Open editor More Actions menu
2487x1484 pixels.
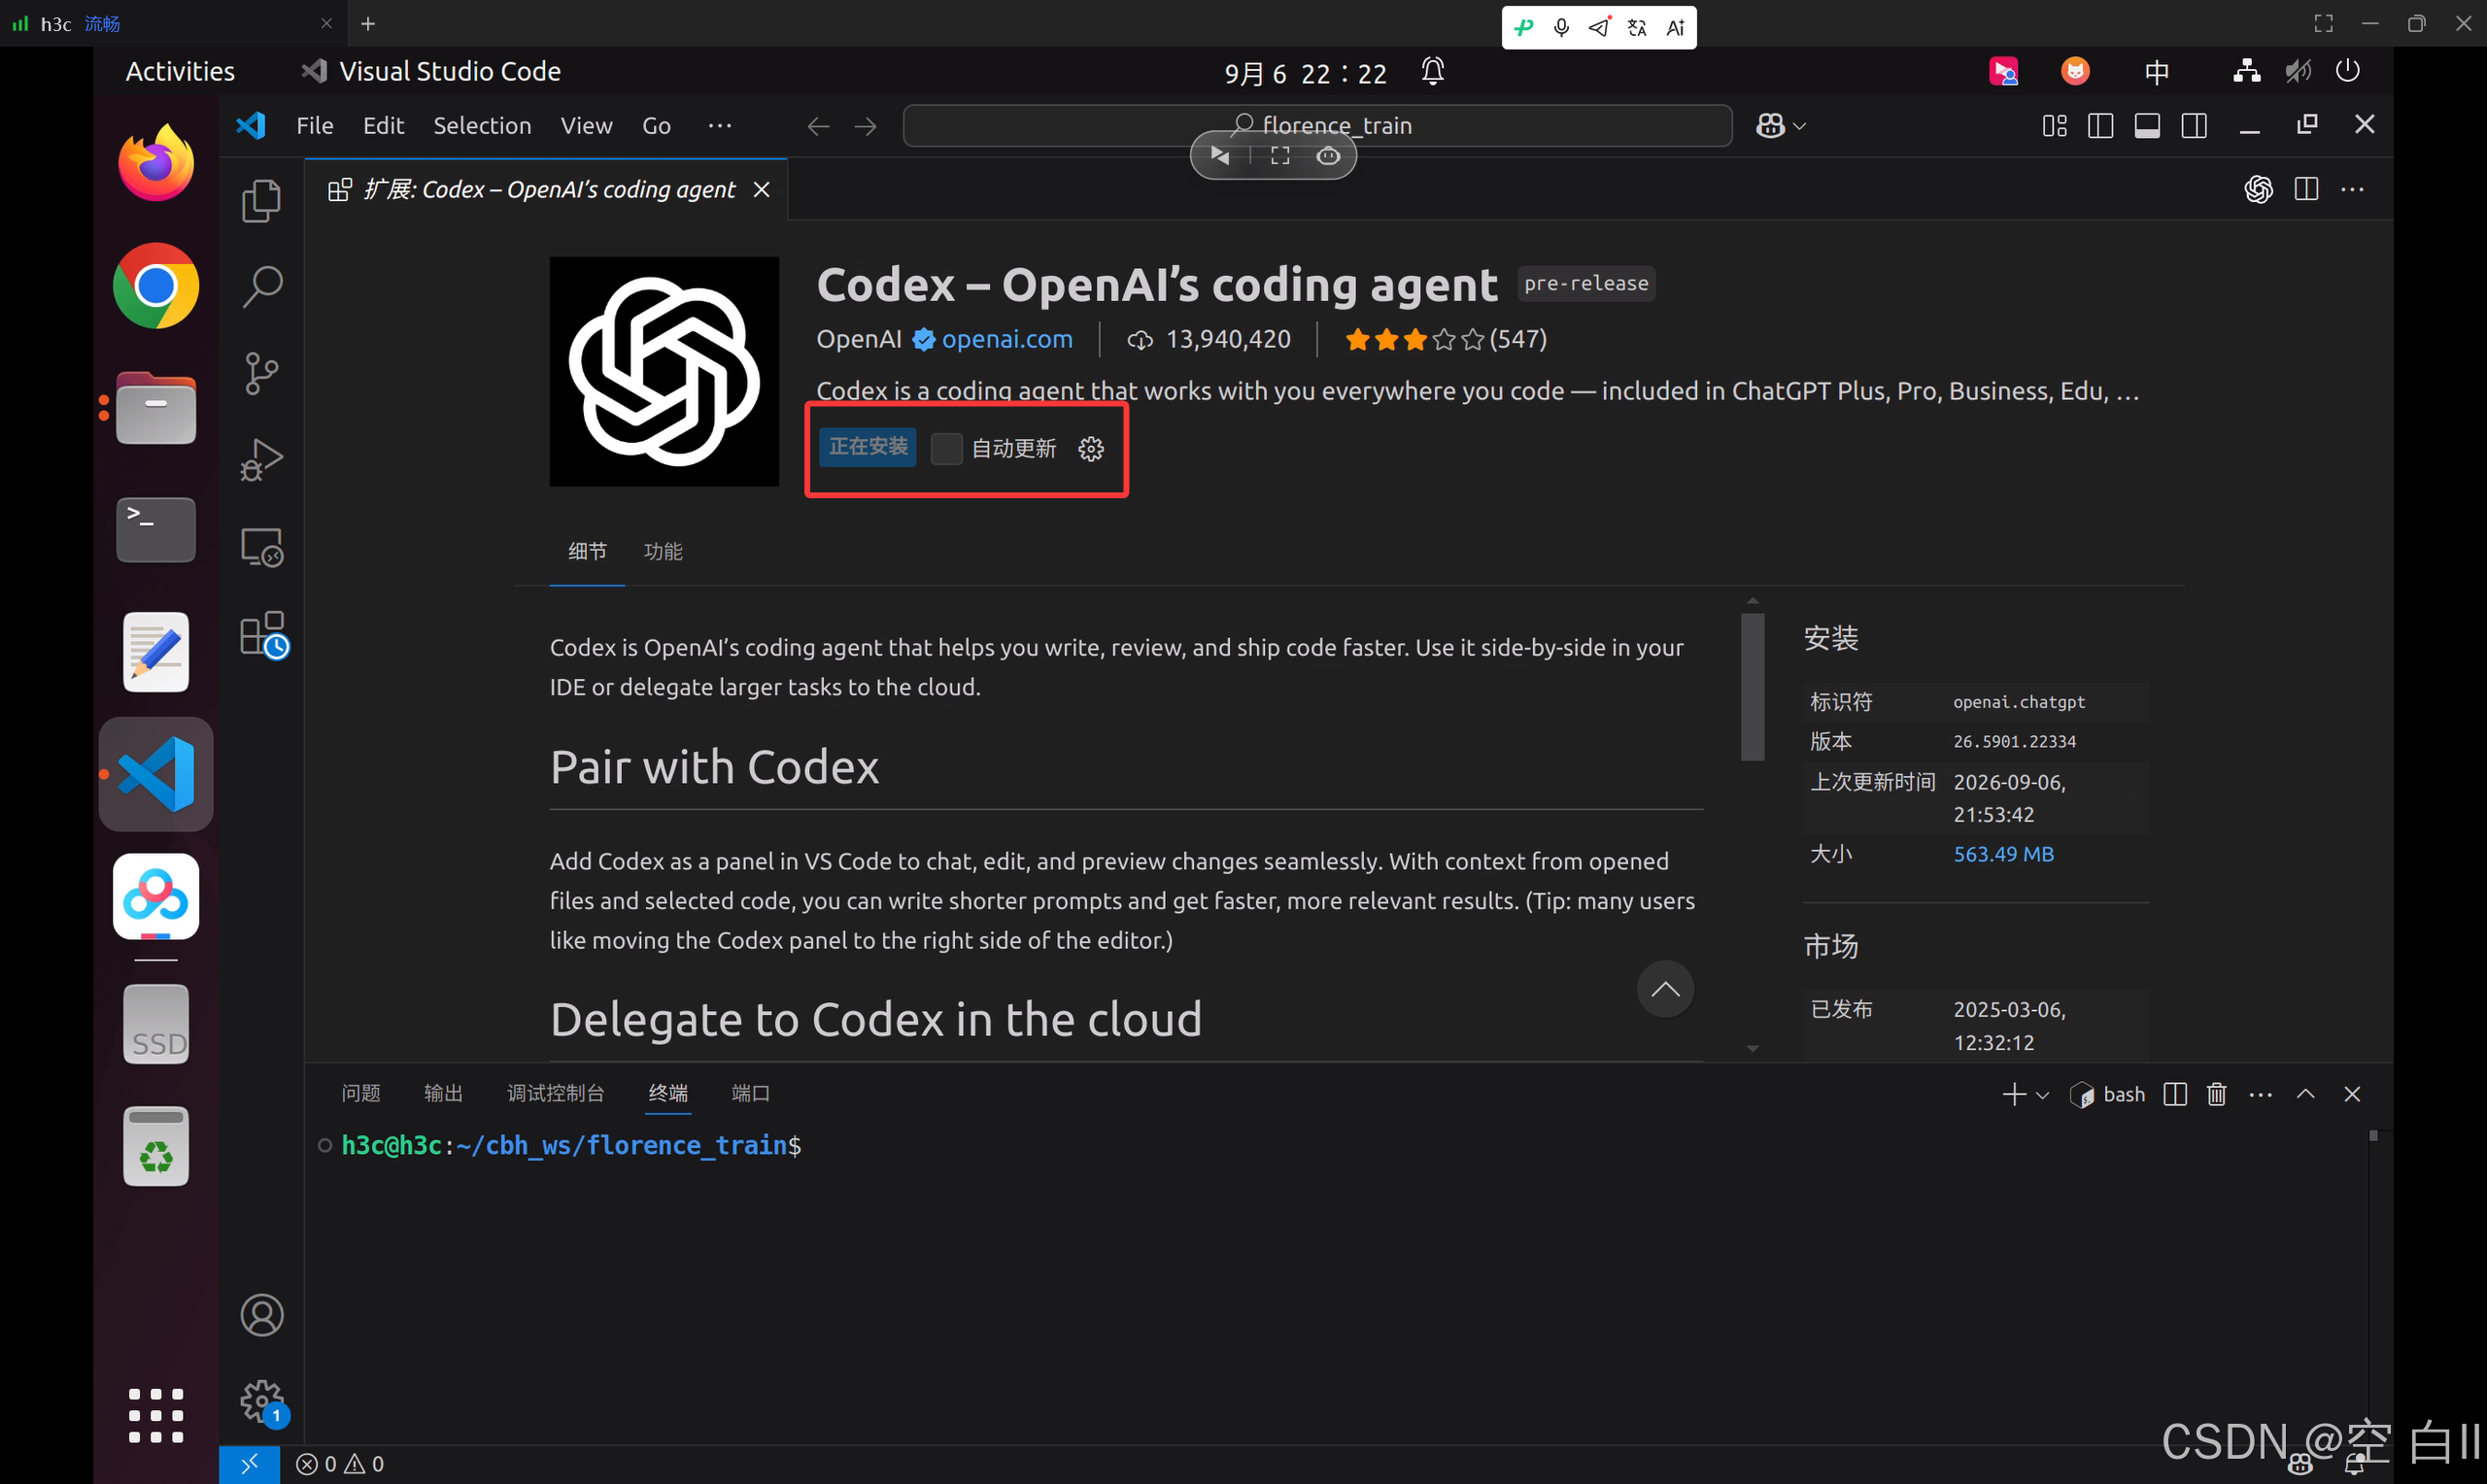(x=2353, y=189)
